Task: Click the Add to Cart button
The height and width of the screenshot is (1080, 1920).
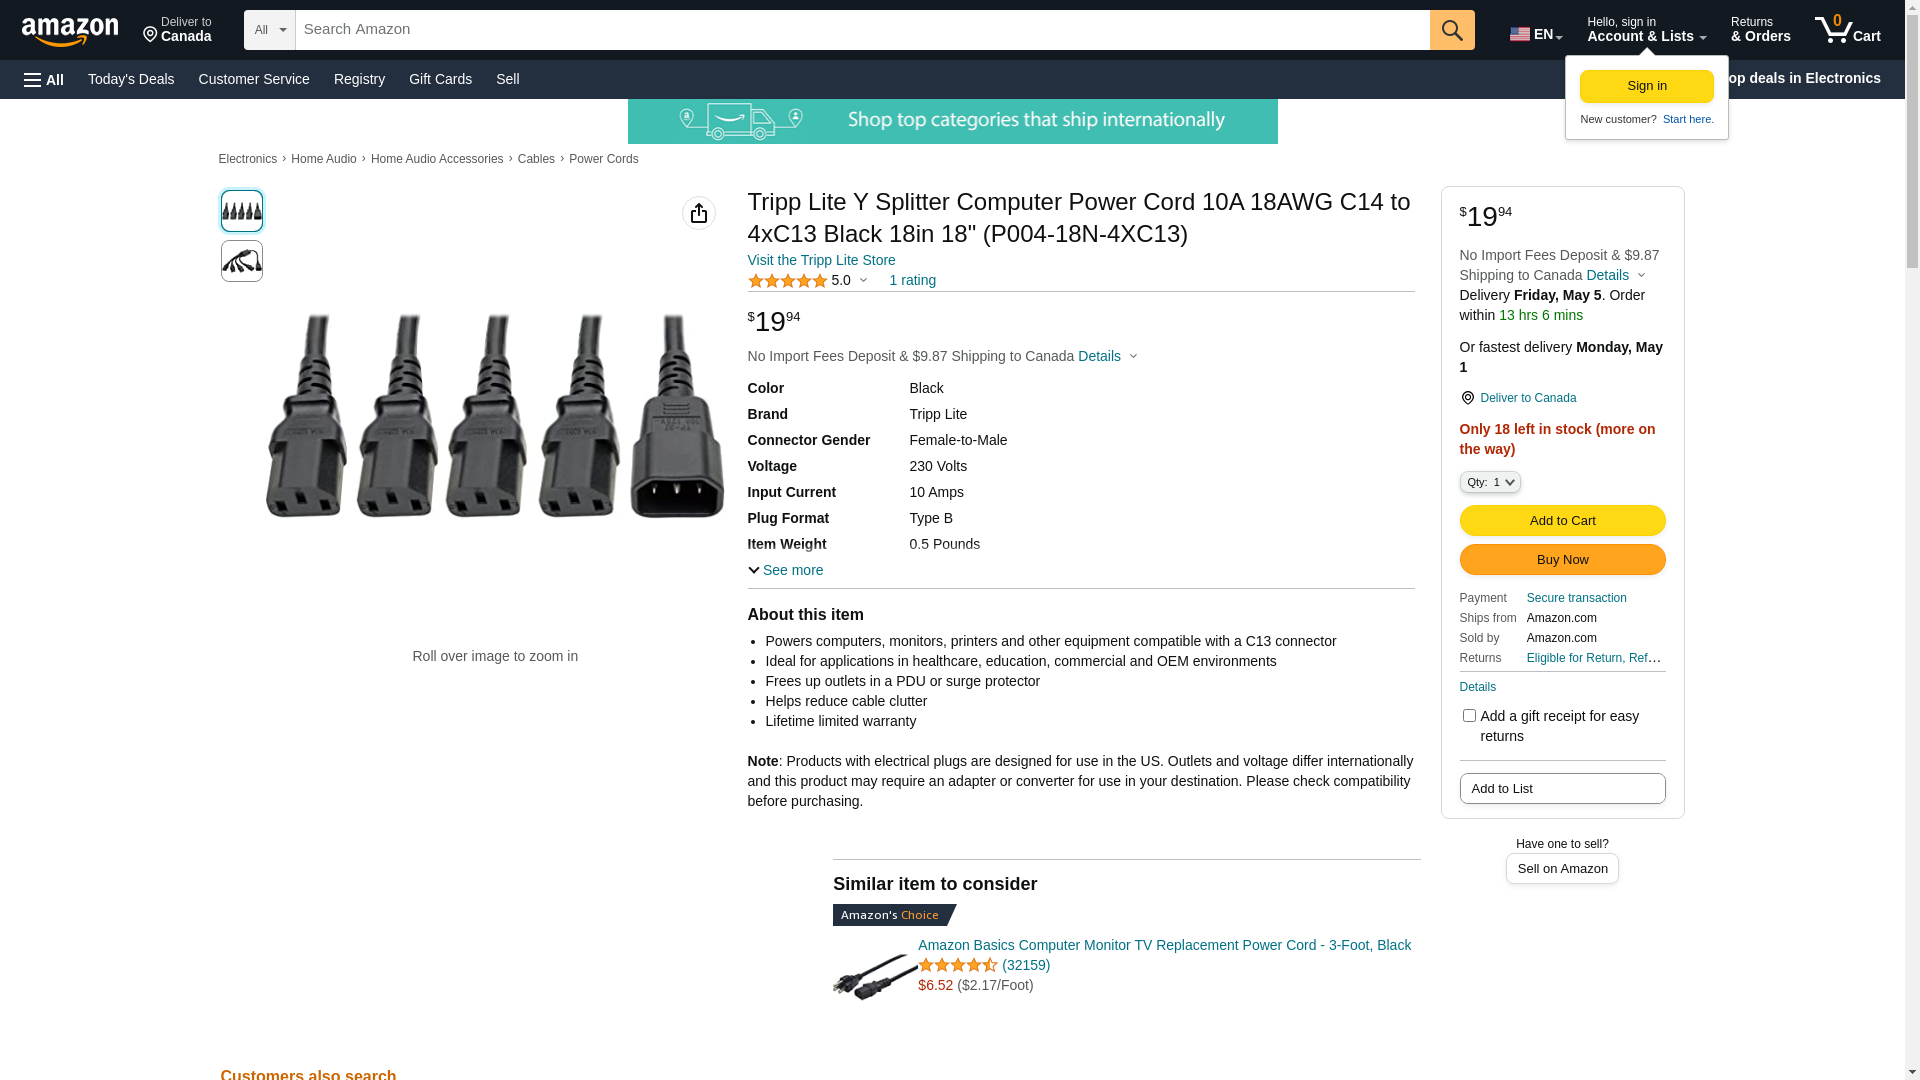Action: (x=1562, y=521)
